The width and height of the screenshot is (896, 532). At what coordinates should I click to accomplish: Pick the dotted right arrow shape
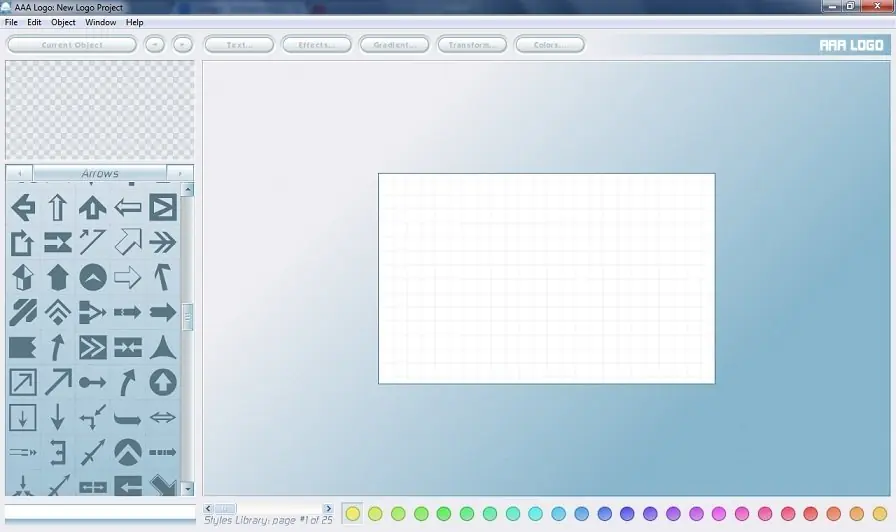pyautogui.click(x=163, y=453)
